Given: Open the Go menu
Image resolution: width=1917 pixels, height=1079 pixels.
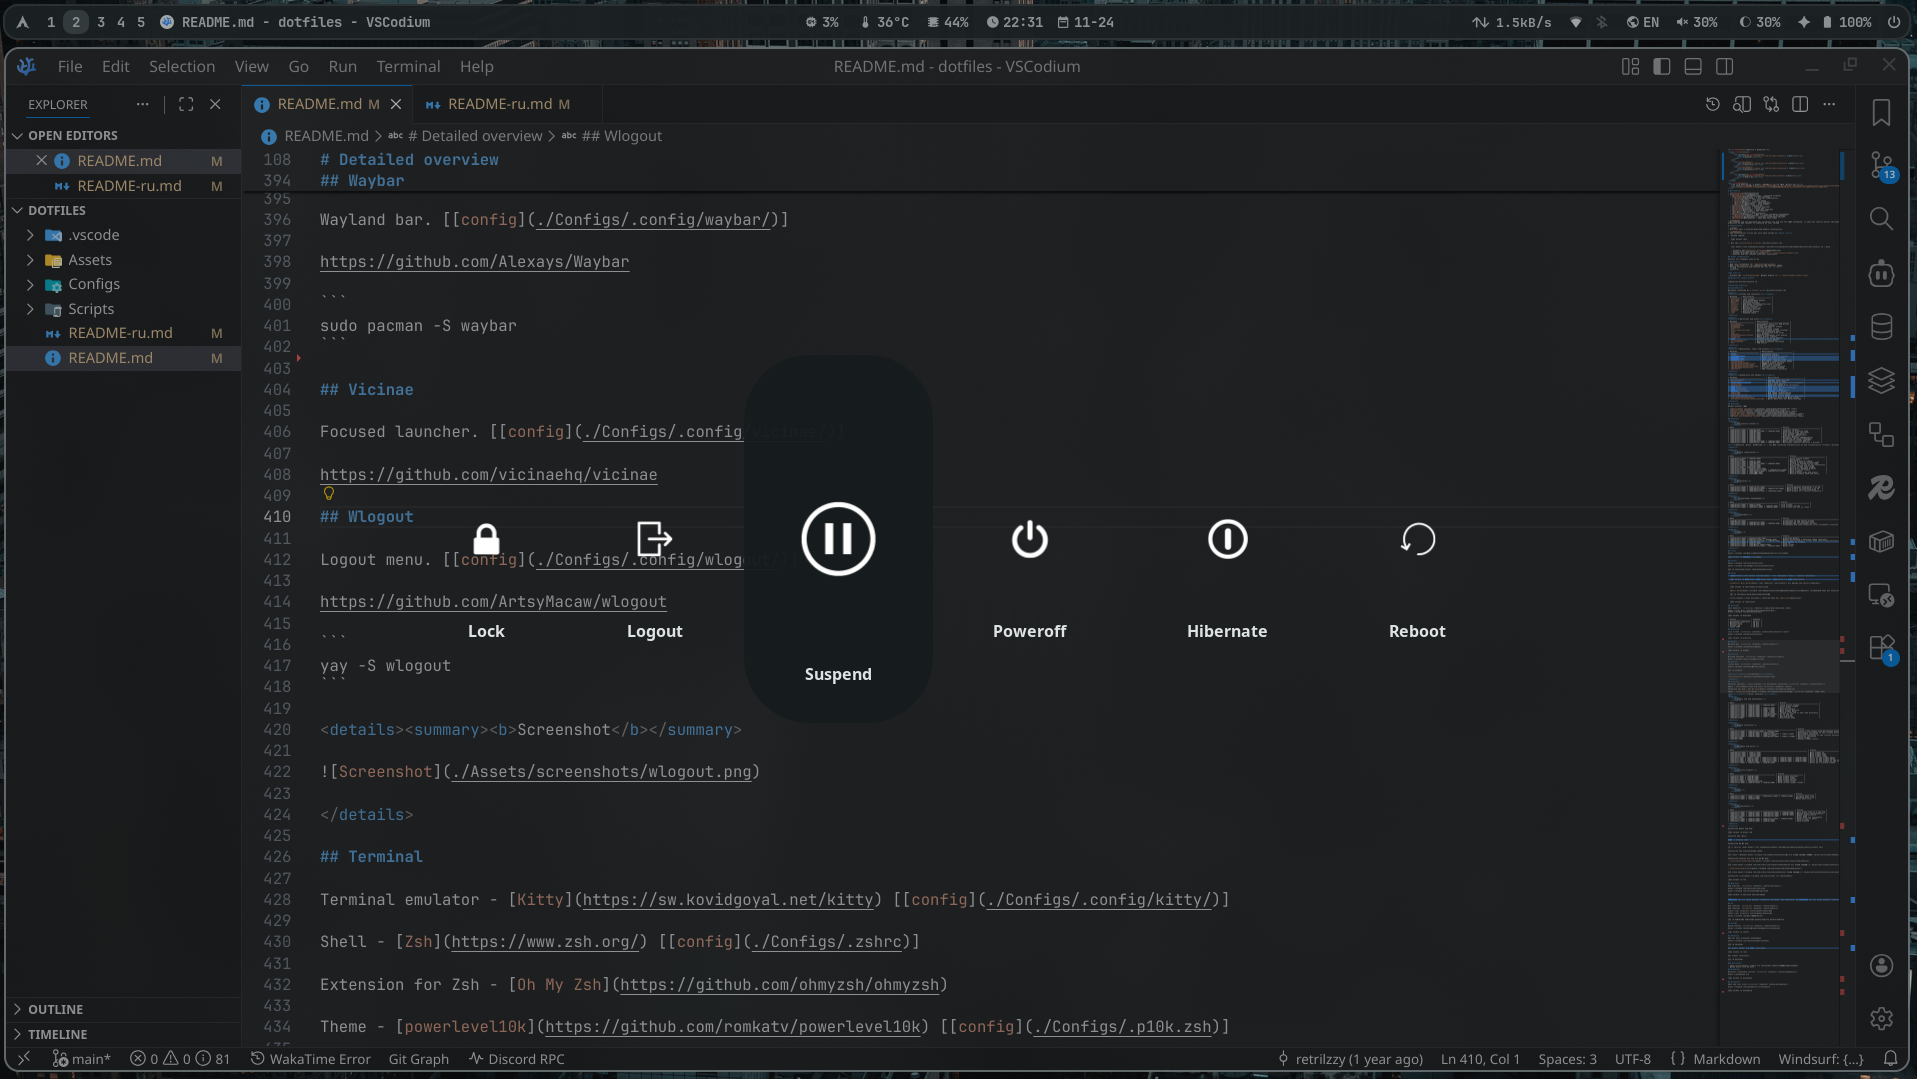Looking at the screenshot, I should [299, 67].
